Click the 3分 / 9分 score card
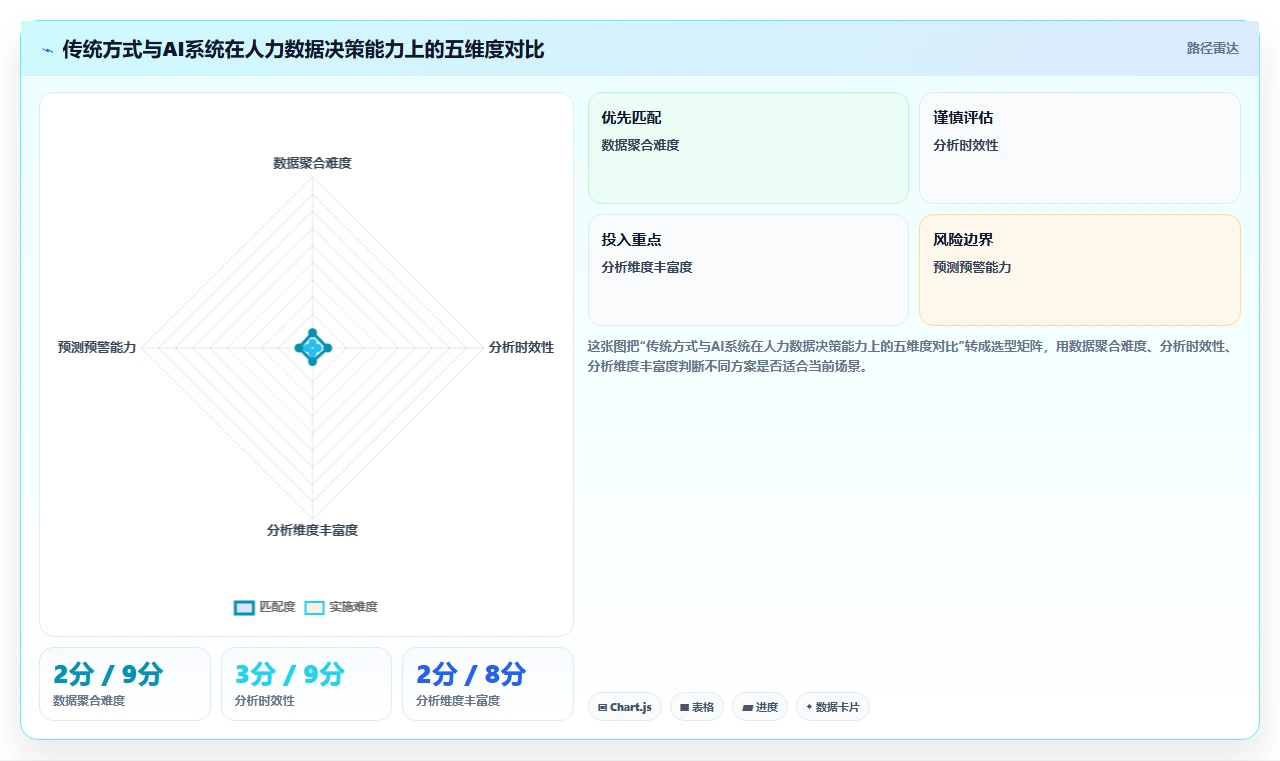Image resolution: width=1280 pixels, height=761 pixels. [306, 684]
